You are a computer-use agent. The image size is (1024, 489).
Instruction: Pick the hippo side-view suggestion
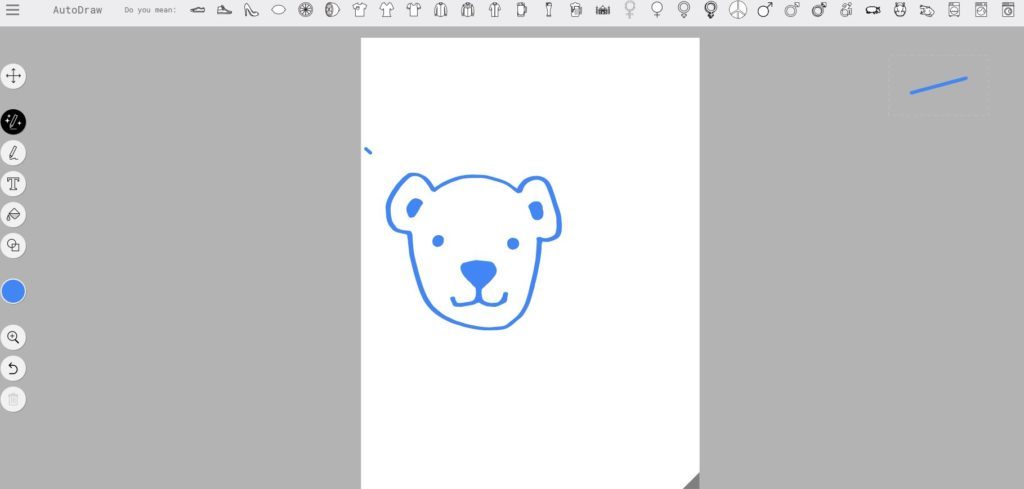pyautogui.click(x=873, y=10)
